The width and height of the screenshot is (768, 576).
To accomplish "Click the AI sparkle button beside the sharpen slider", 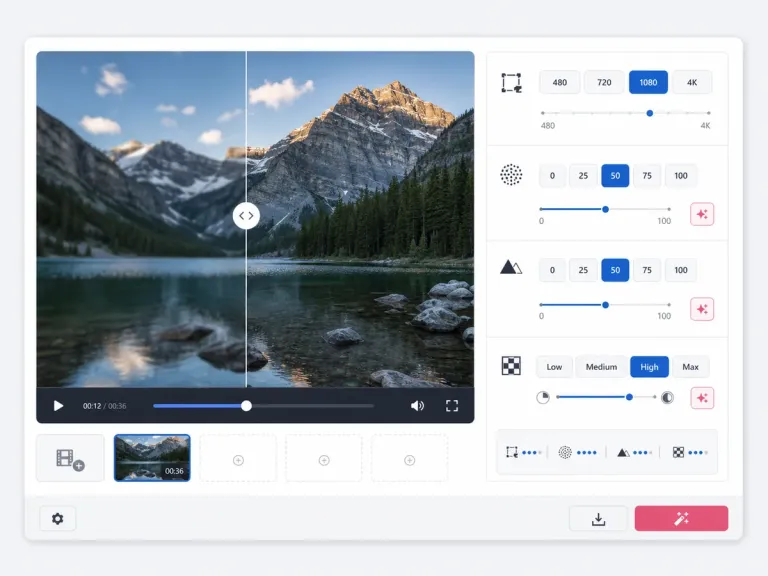I will [702, 309].
